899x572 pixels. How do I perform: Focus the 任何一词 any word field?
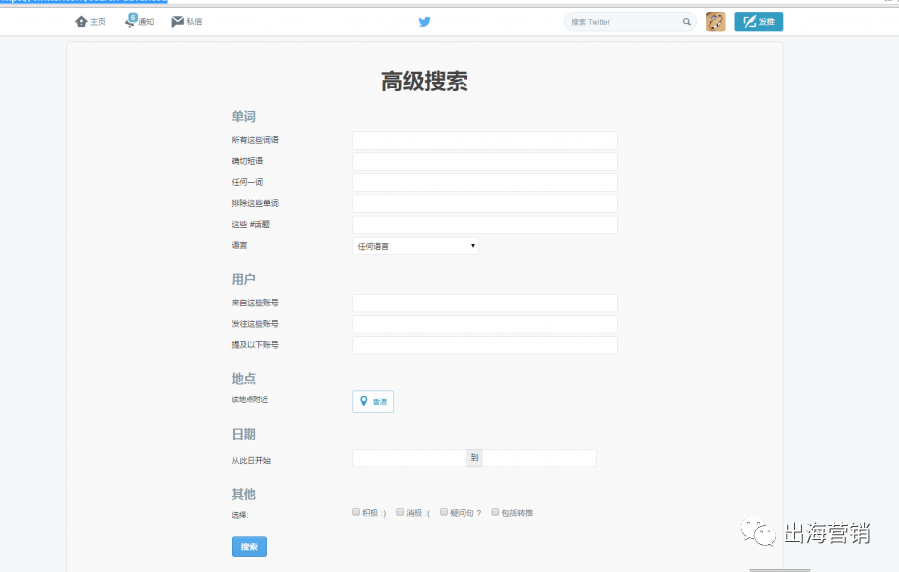[484, 183]
